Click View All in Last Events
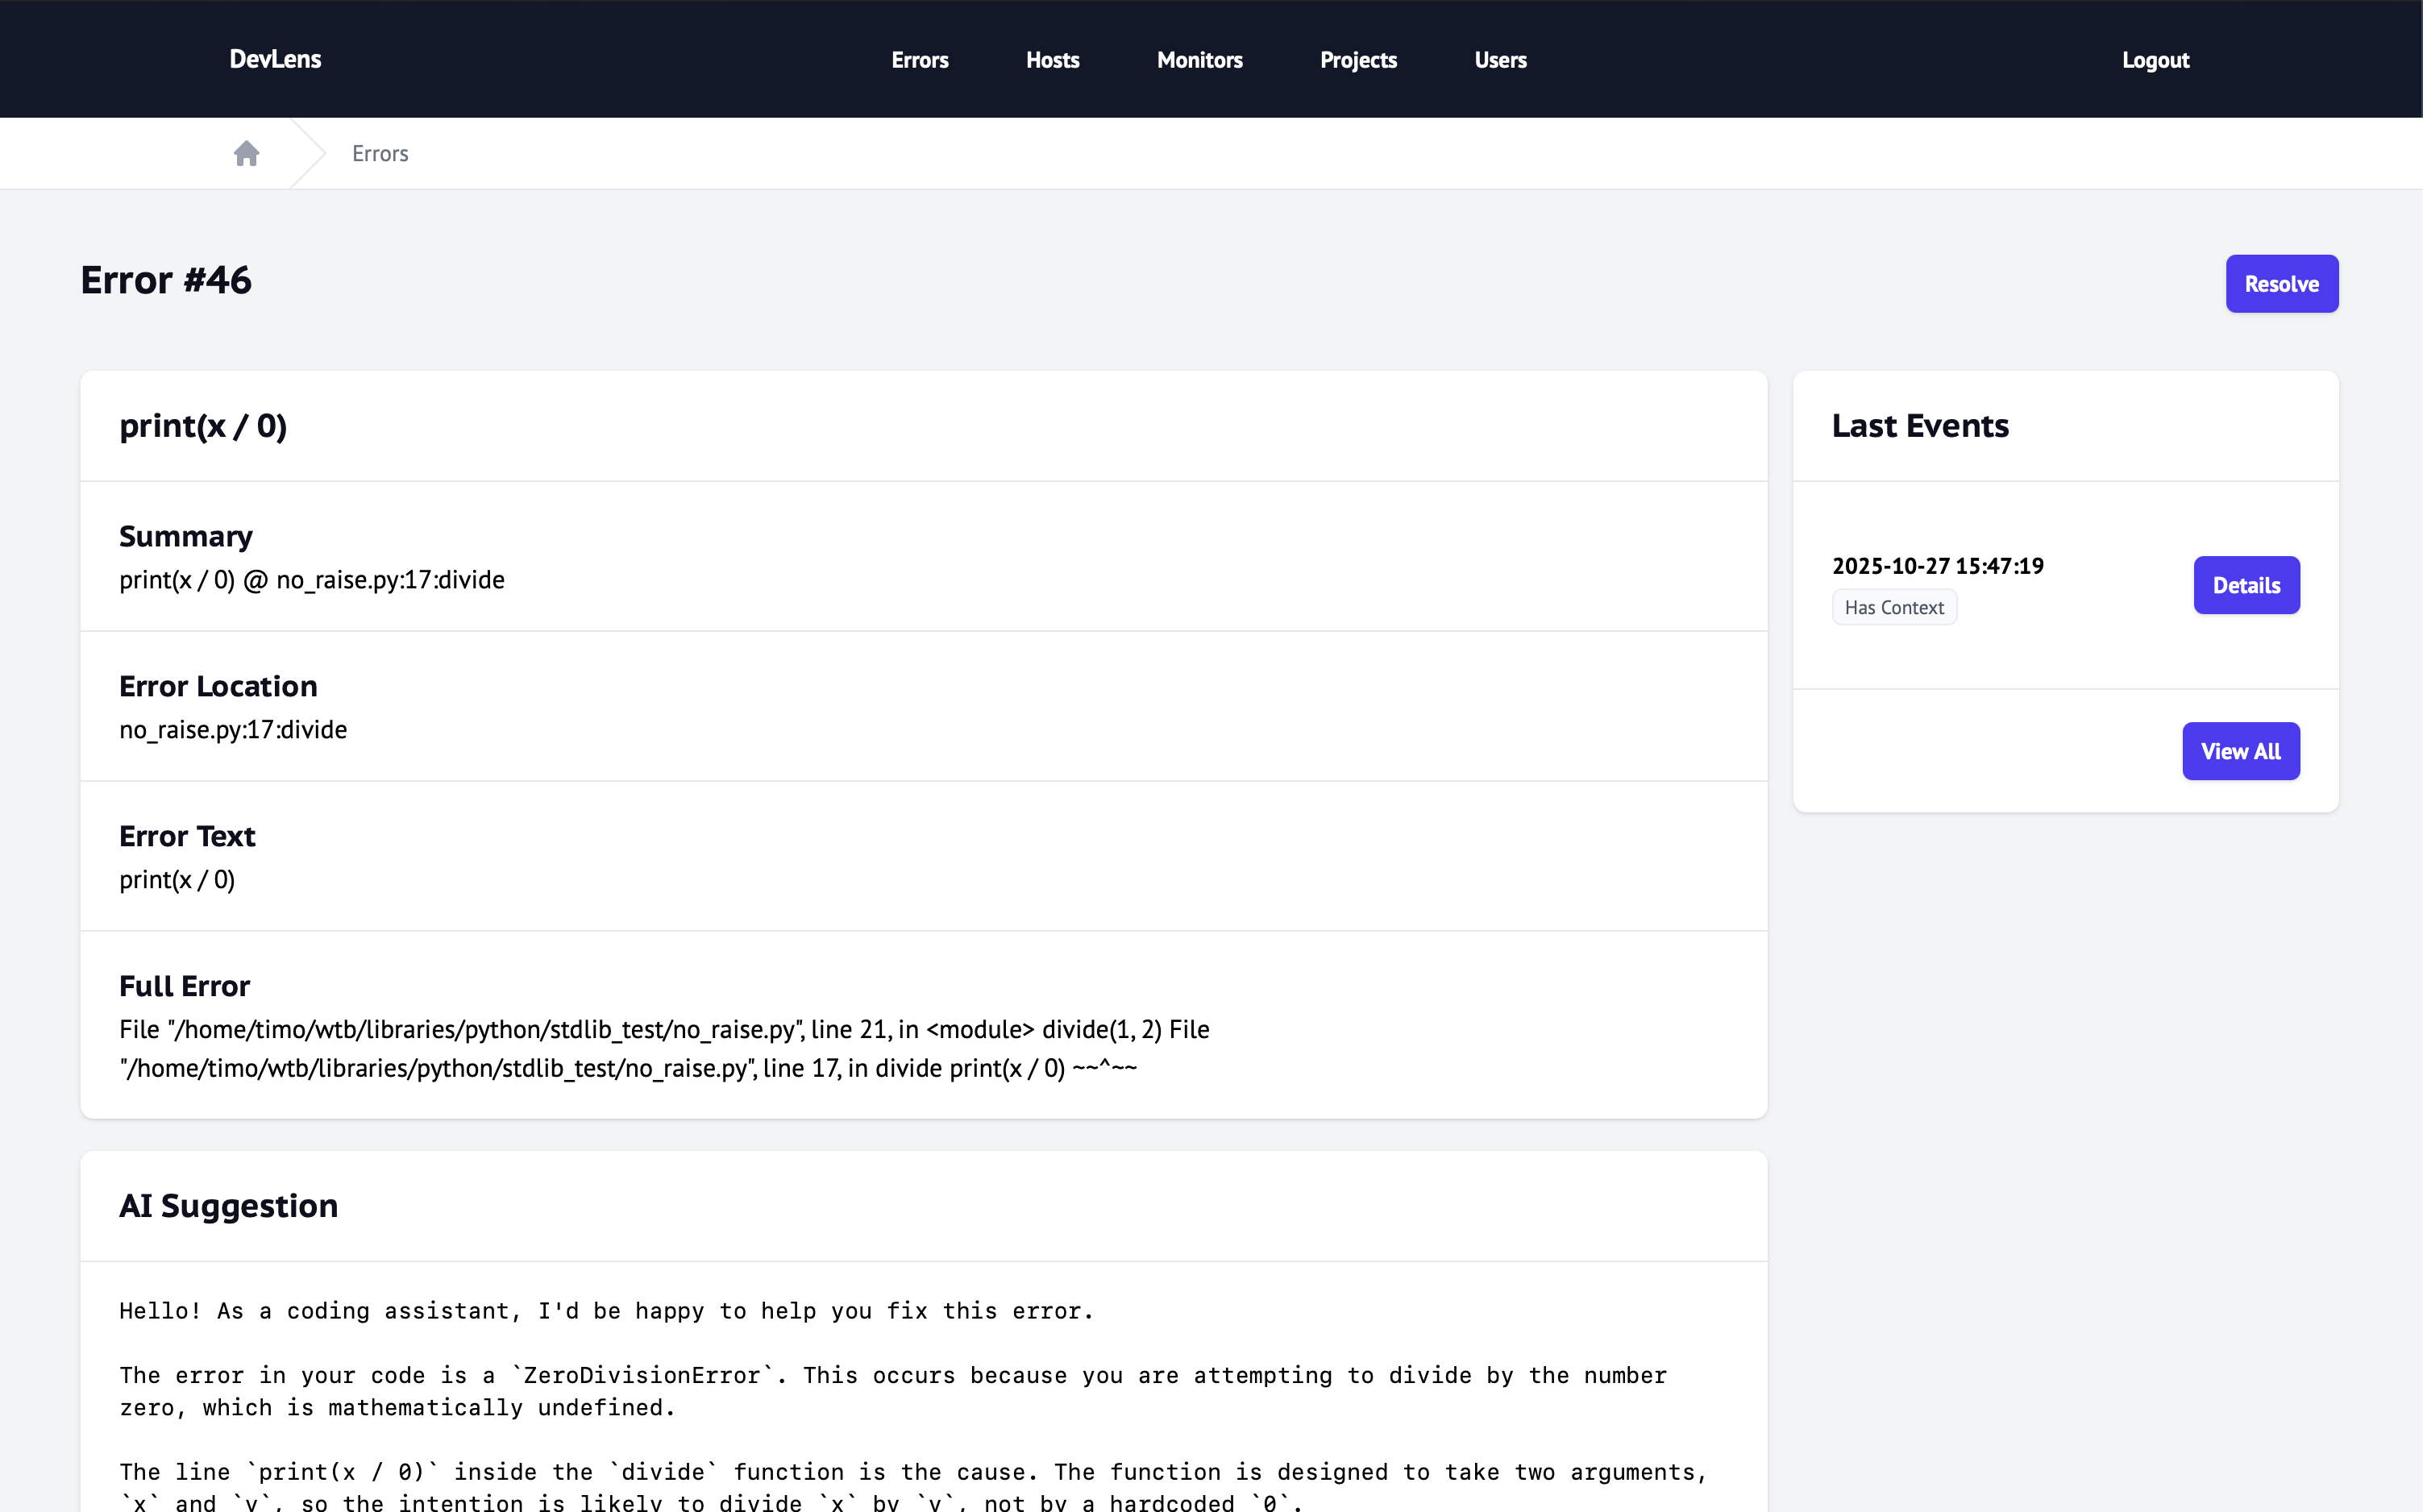This screenshot has height=1512, width=2423. (2240, 751)
